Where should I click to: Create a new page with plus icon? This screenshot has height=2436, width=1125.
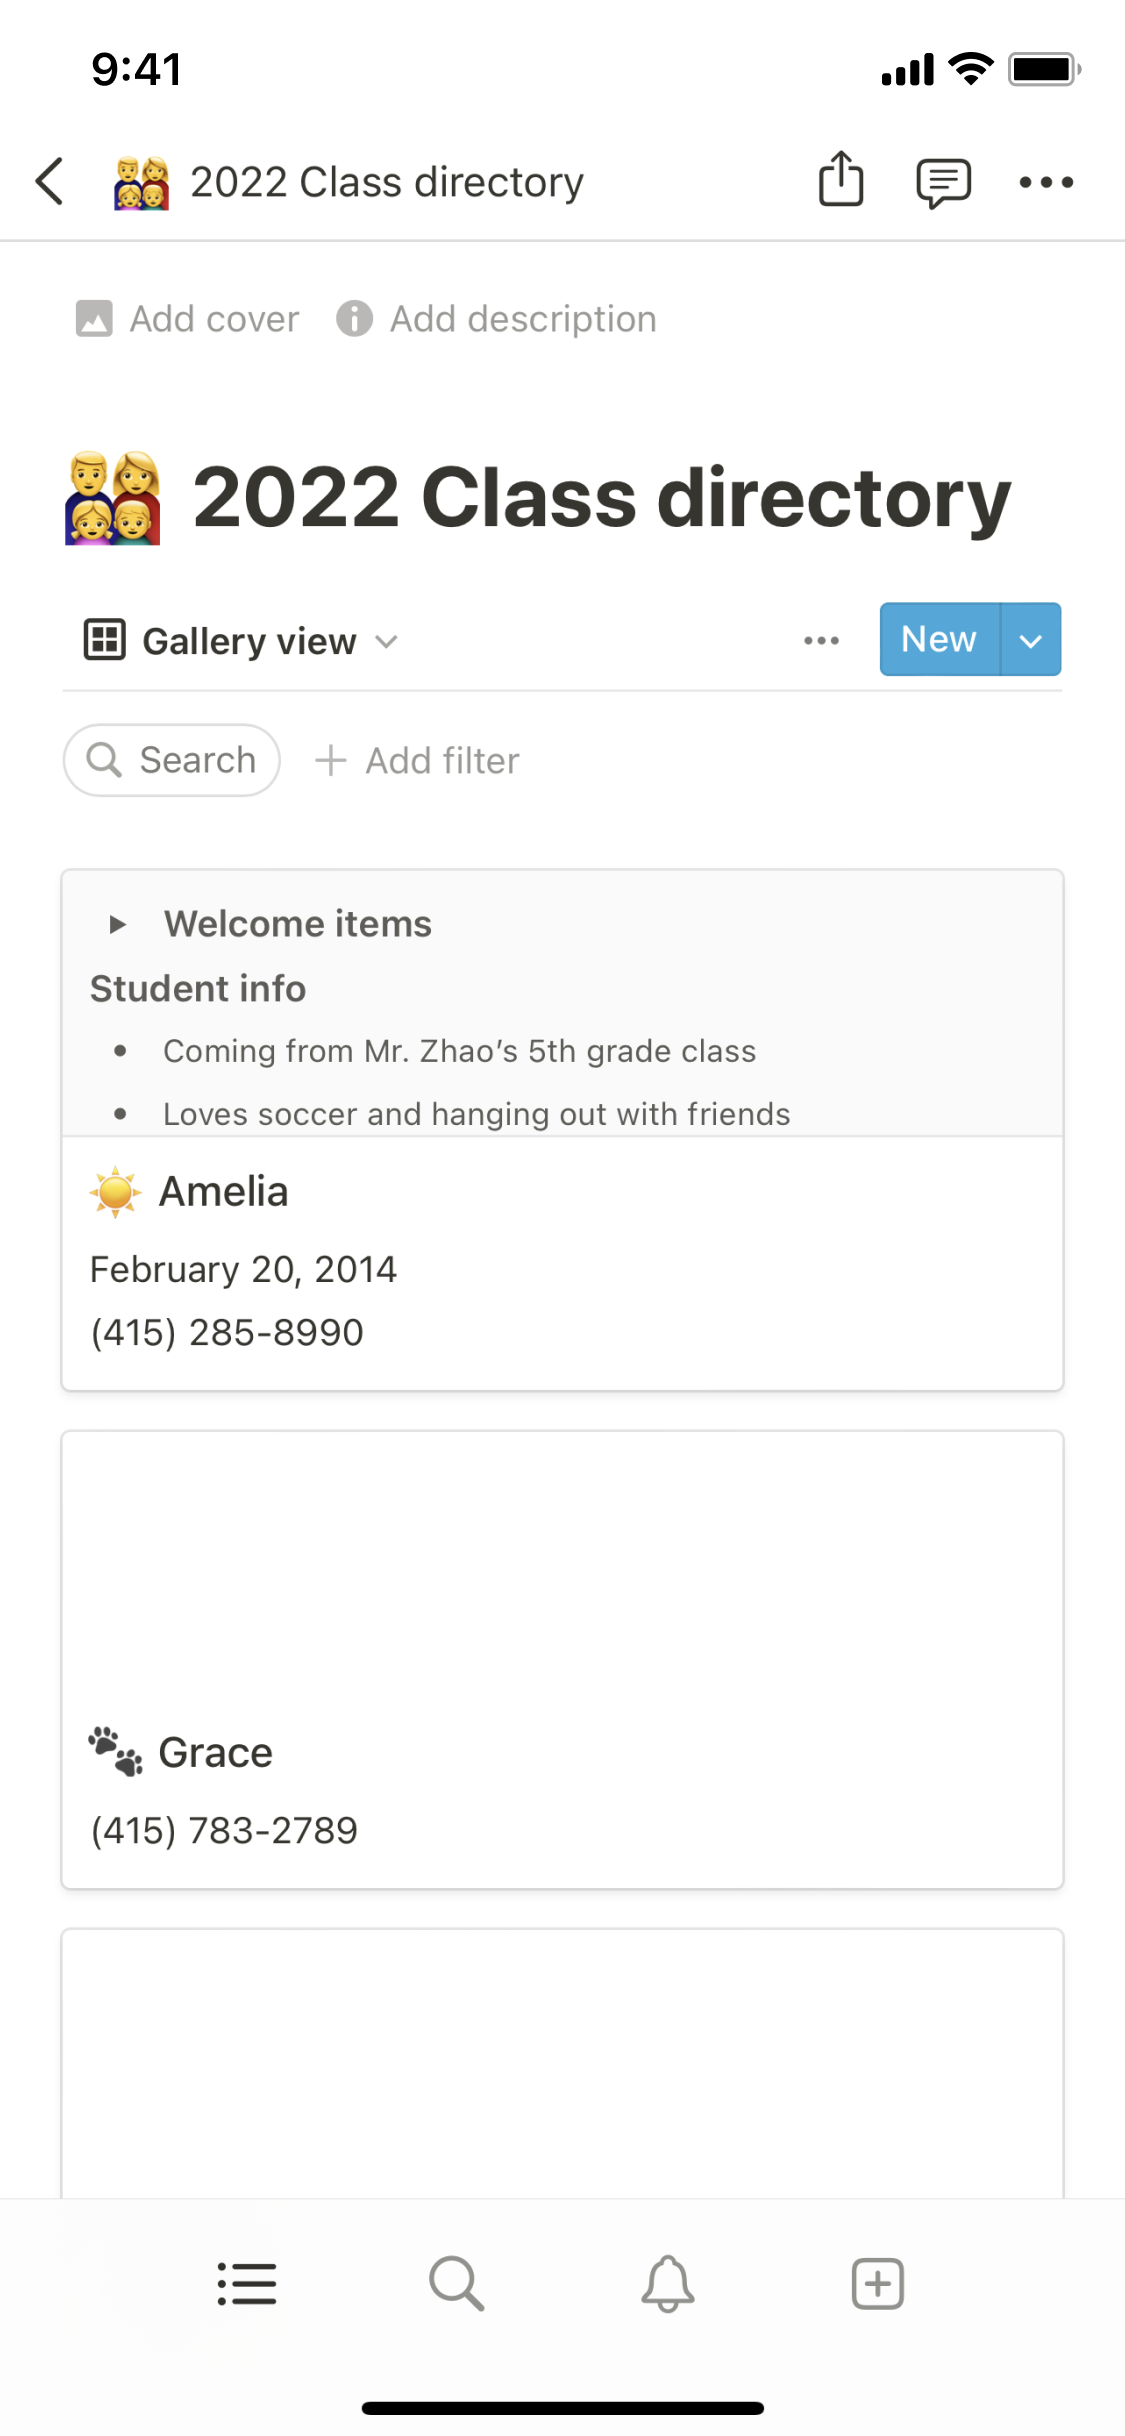tap(878, 2284)
